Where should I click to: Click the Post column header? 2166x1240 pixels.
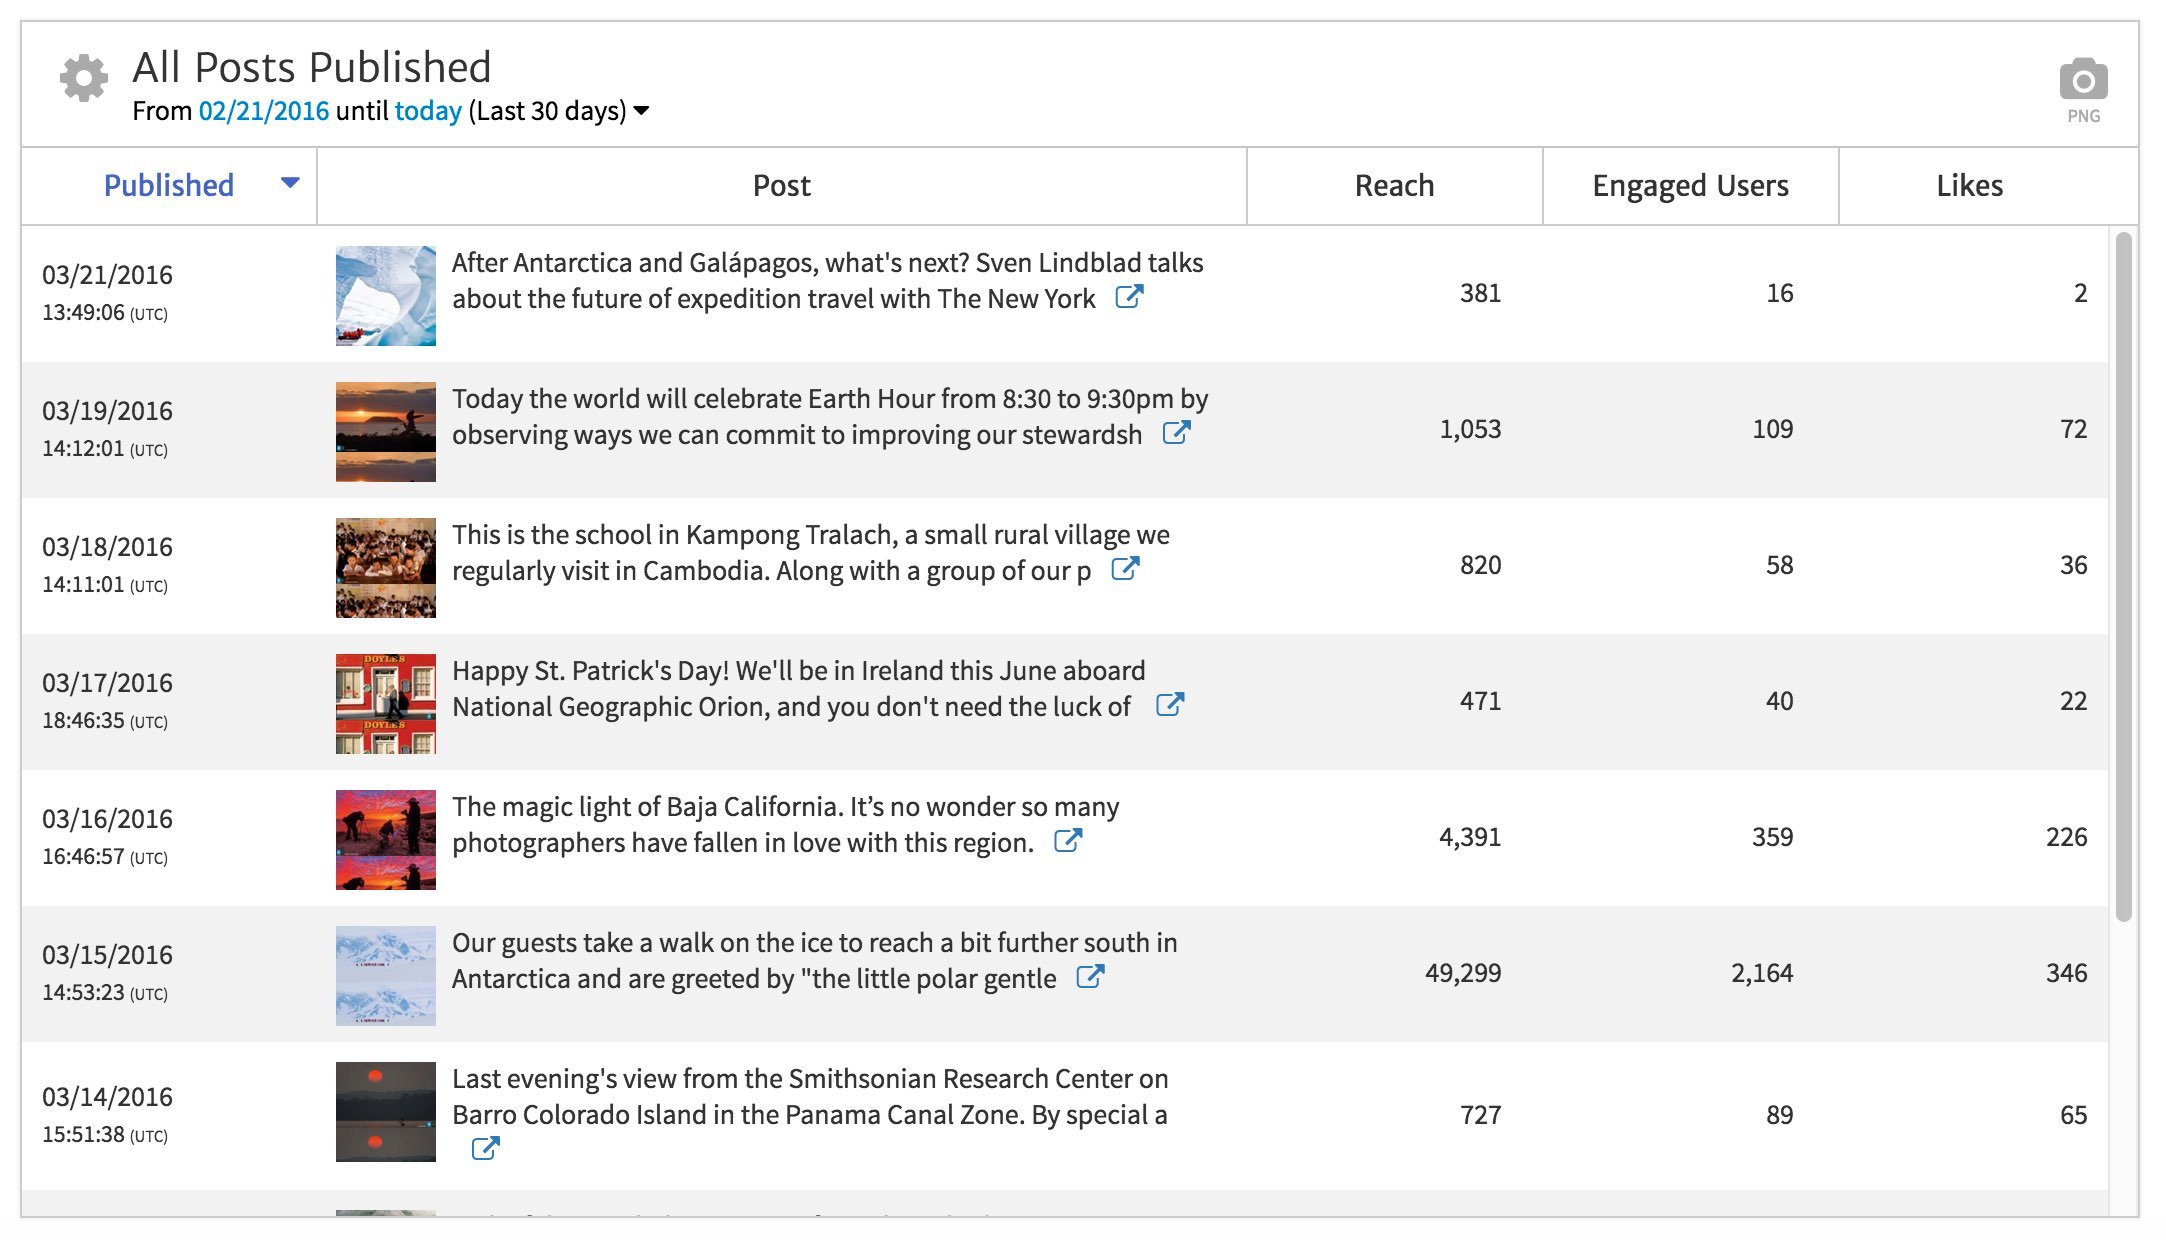point(781,184)
